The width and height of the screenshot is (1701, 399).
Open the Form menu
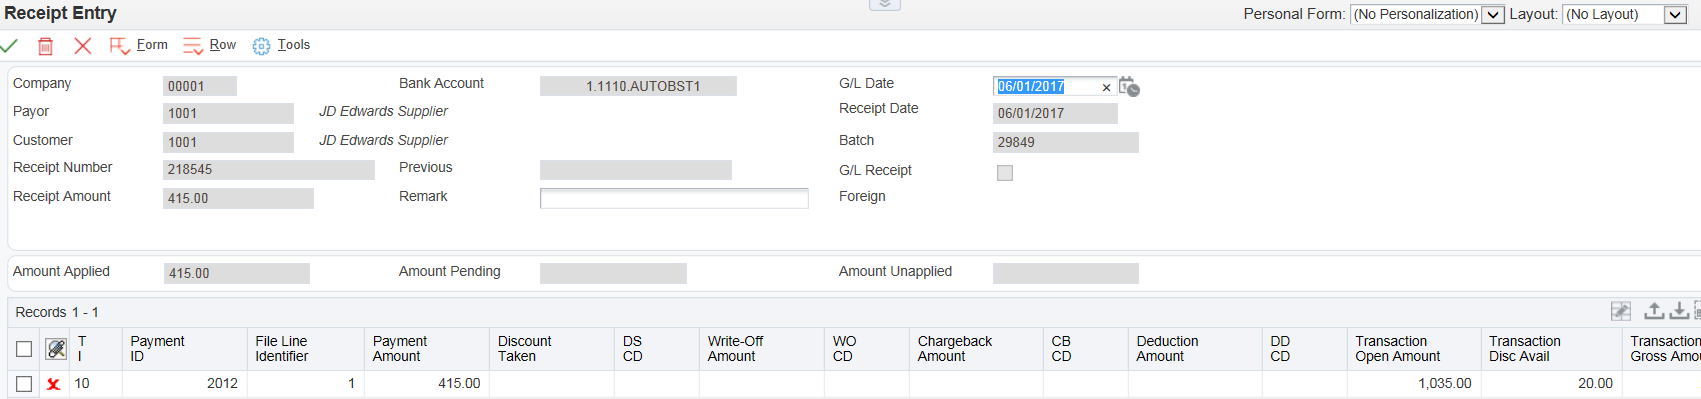pyautogui.click(x=139, y=46)
